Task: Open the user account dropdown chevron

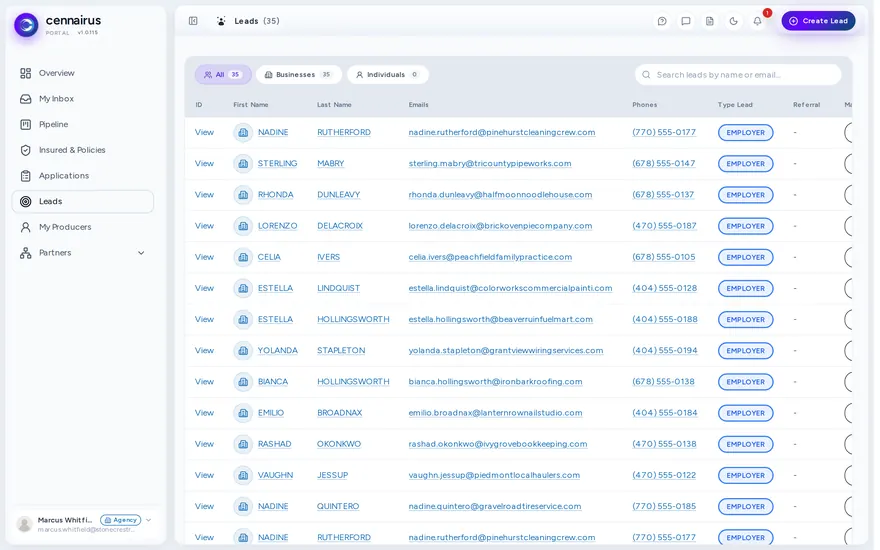Action: [x=149, y=520]
